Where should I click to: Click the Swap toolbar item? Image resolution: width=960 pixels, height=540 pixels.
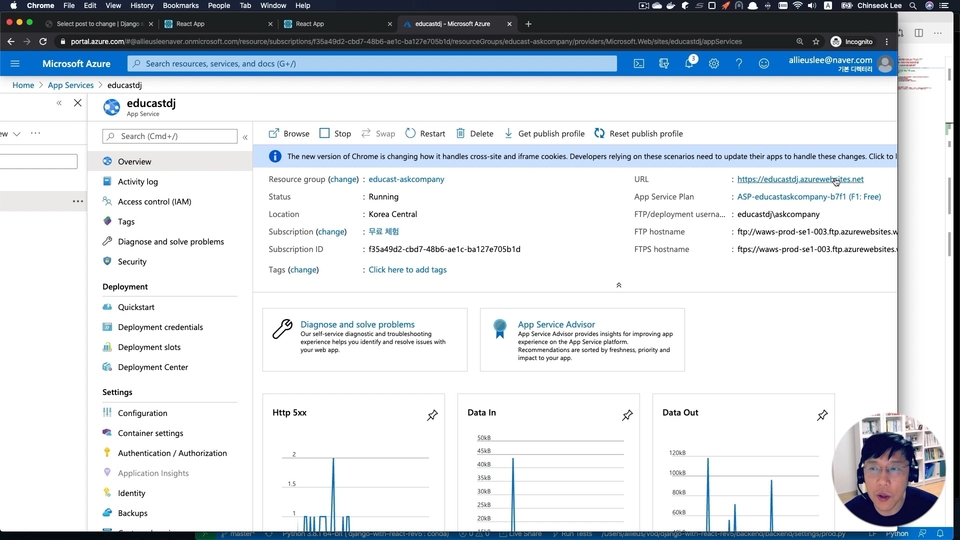click(x=378, y=133)
